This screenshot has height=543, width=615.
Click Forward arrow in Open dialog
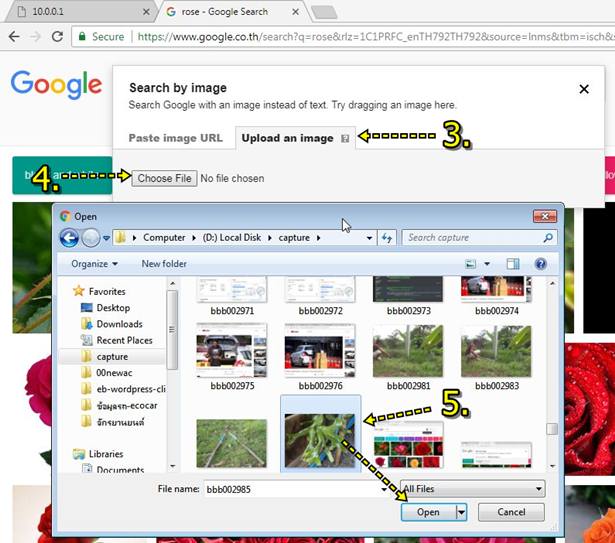click(91, 238)
